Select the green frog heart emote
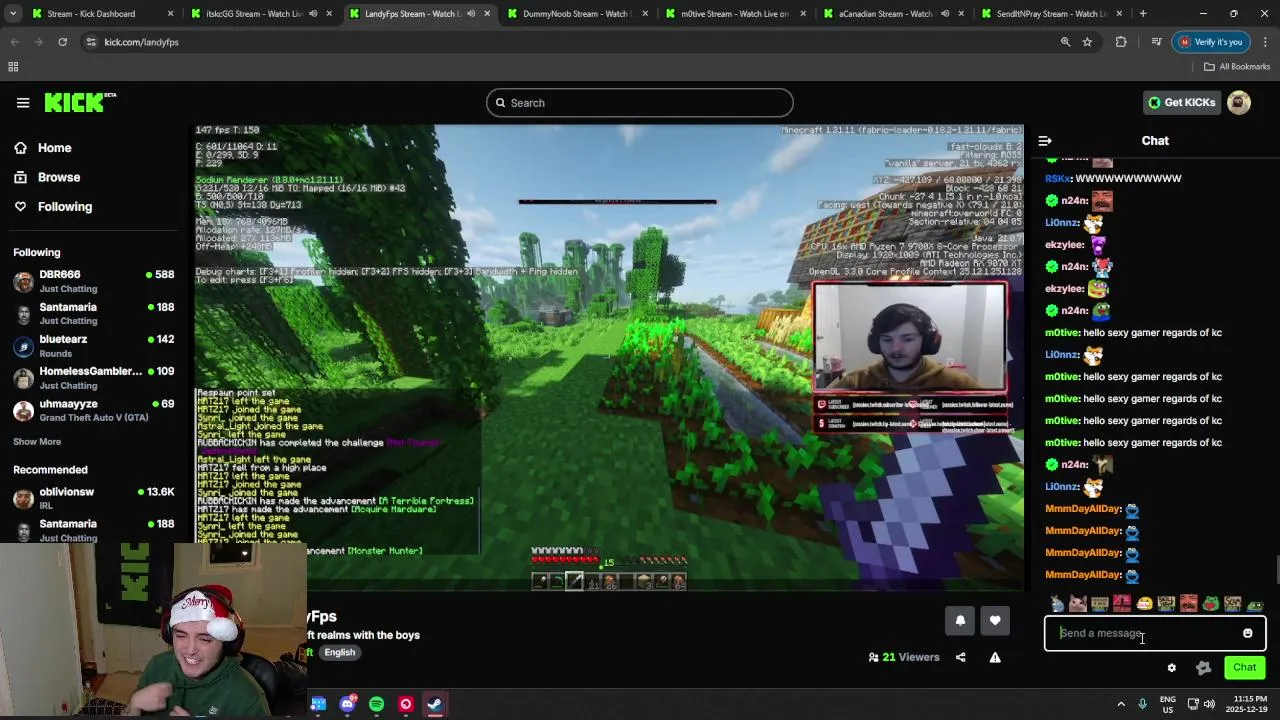Viewport: 1280px width, 720px height. 1210,604
